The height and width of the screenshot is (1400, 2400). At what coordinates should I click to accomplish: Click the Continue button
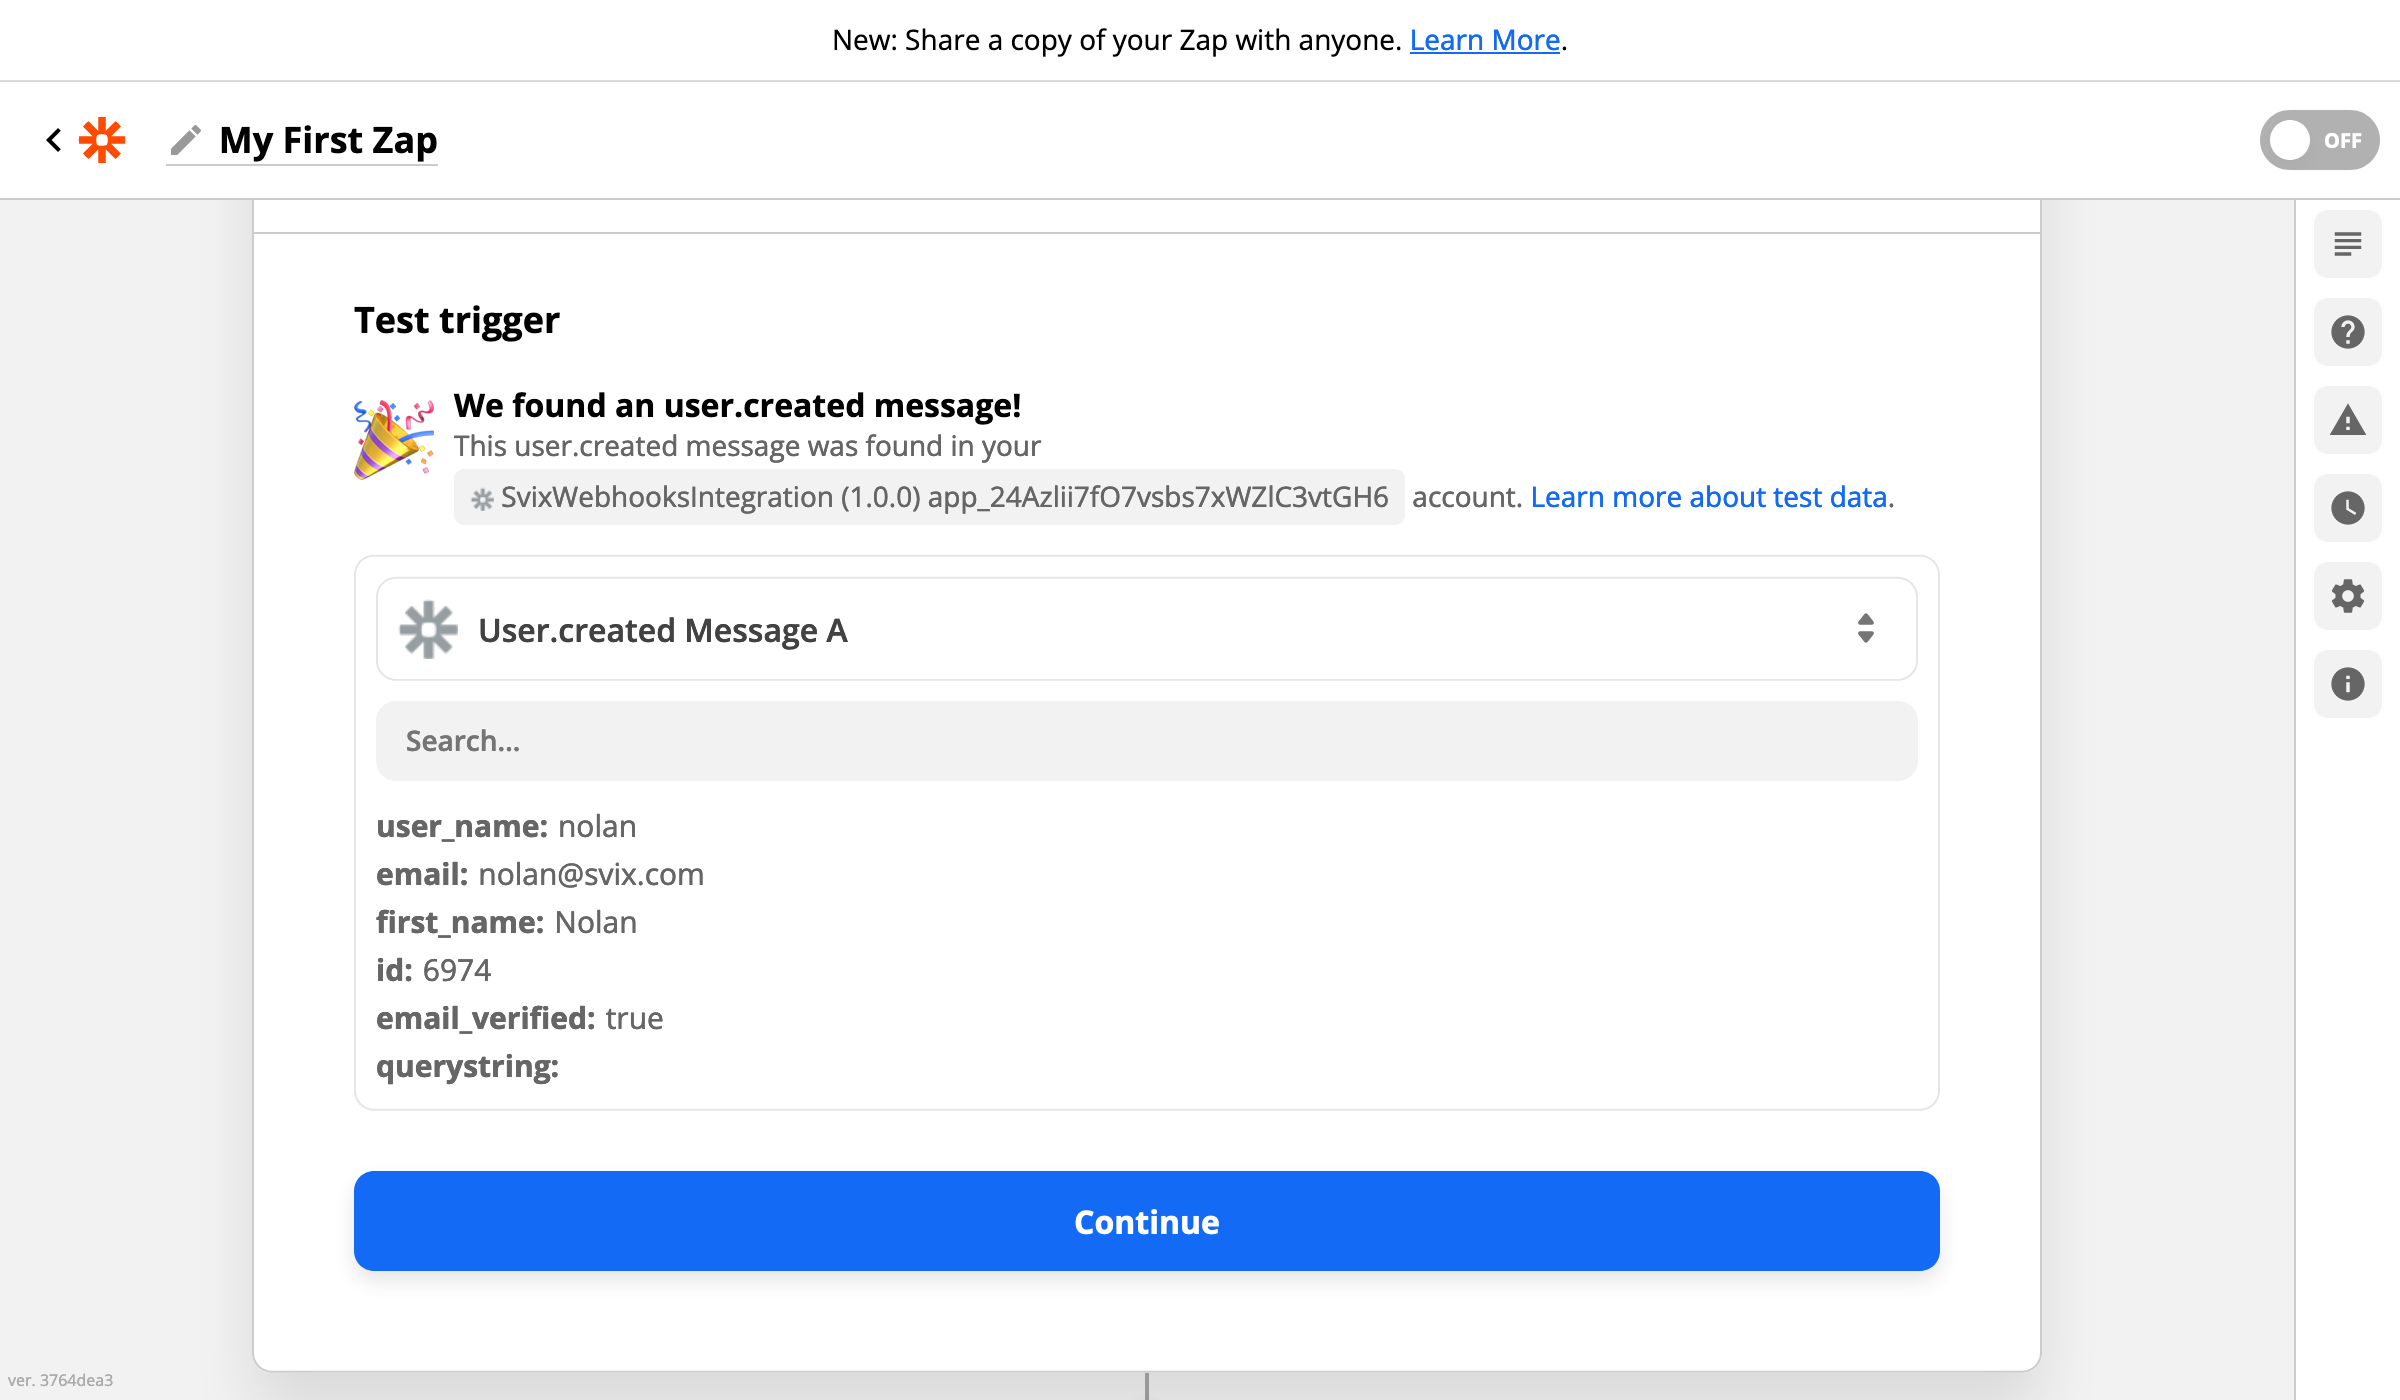(x=1146, y=1221)
